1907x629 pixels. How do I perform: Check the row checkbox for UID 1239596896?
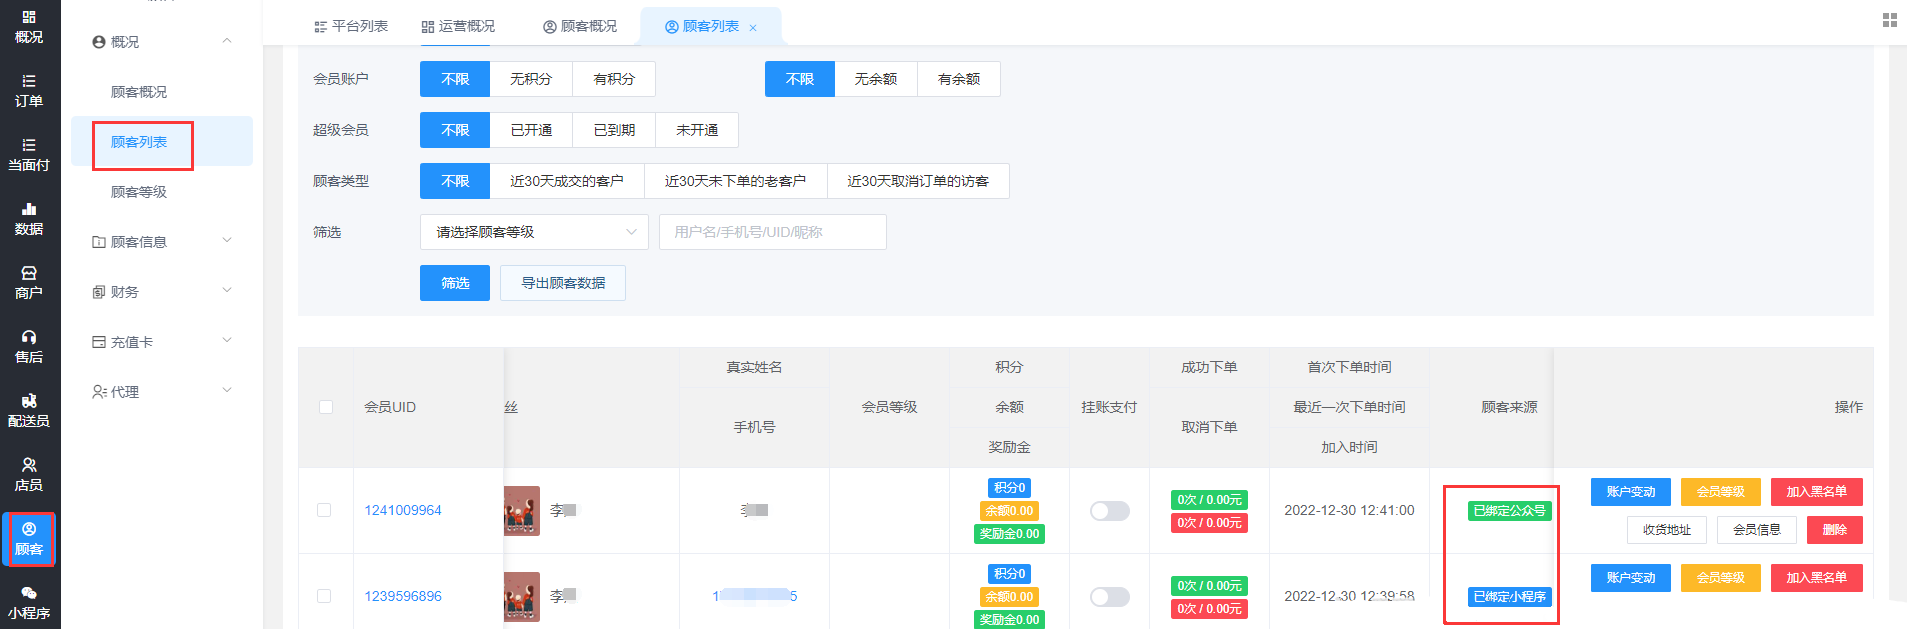point(324,596)
